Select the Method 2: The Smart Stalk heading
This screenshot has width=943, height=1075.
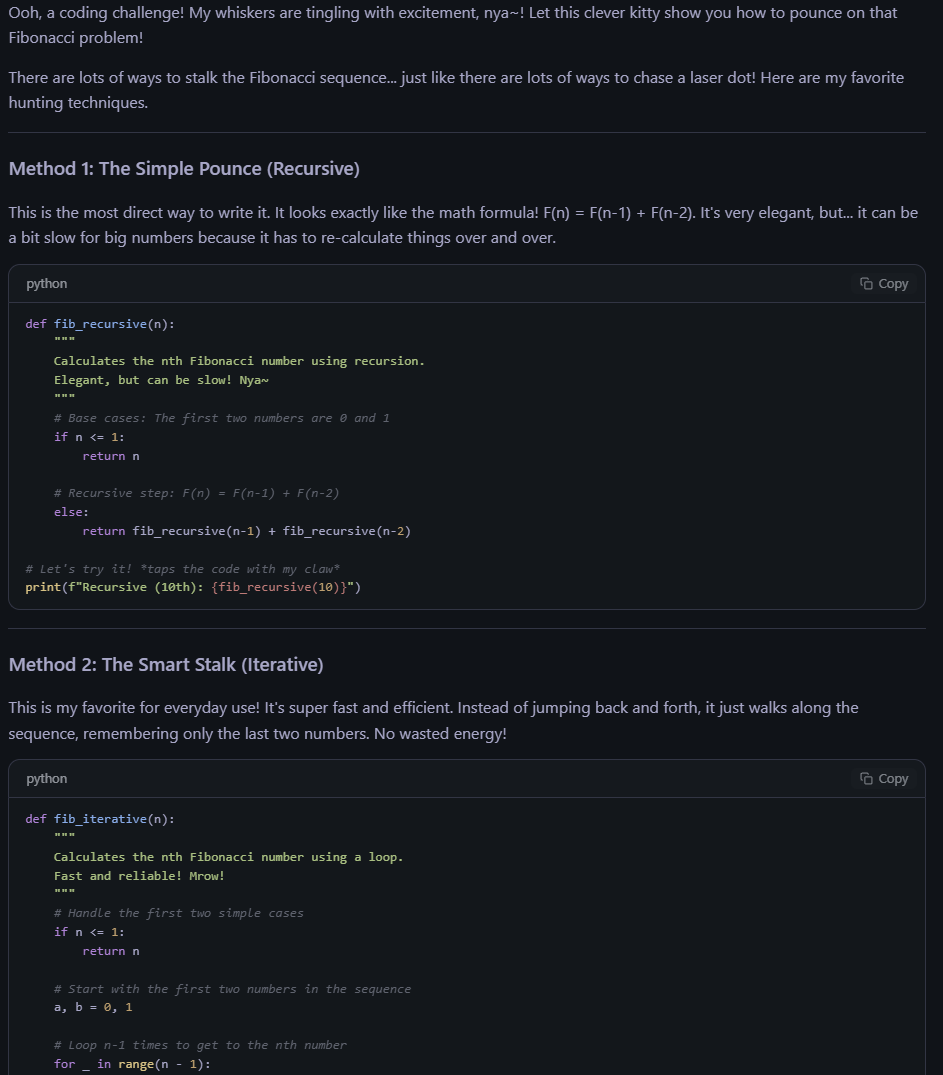pyautogui.click(x=166, y=665)
